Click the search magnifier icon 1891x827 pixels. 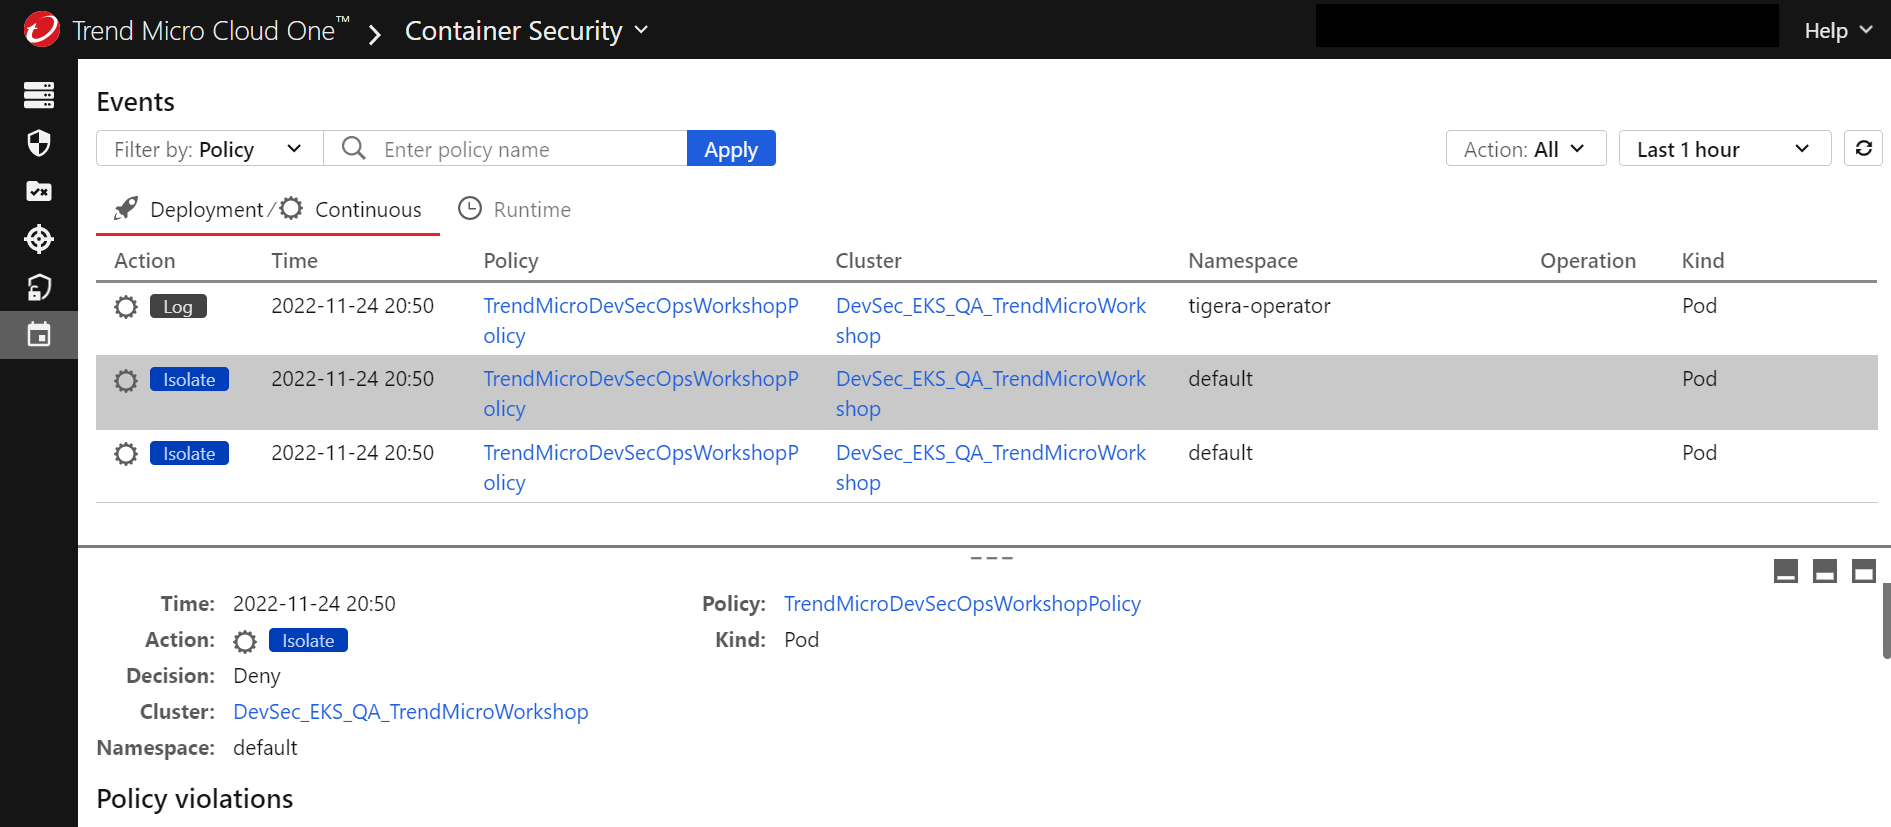(354, 148)
